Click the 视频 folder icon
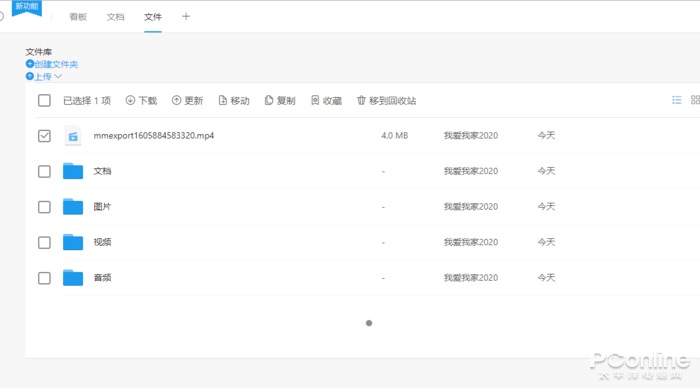This screenshot has height=388, width=700. point(73,242)
